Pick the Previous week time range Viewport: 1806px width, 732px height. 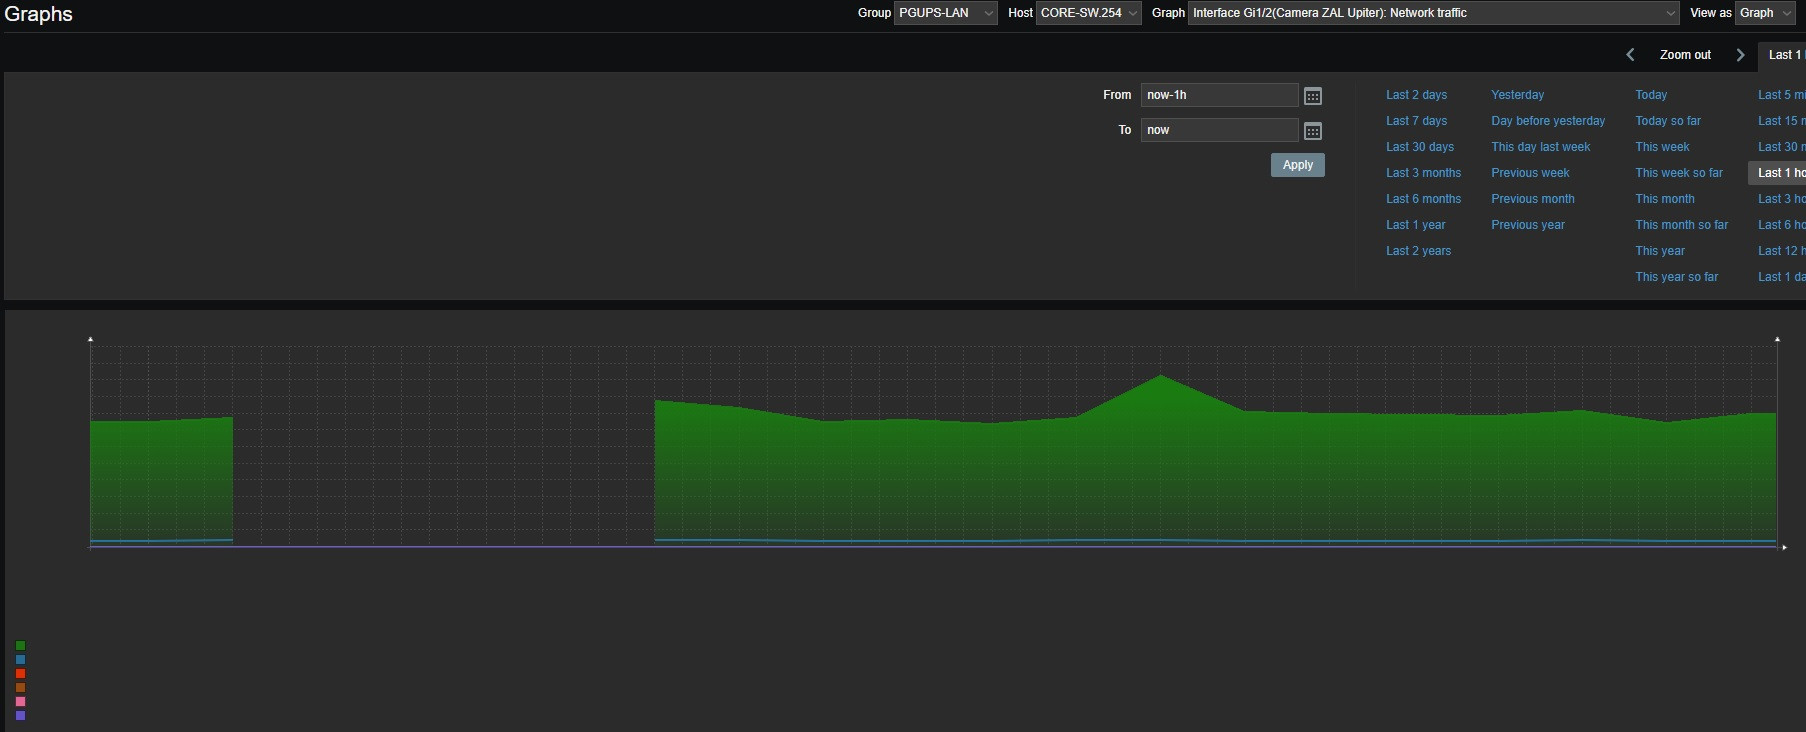tap(1530, 173)
